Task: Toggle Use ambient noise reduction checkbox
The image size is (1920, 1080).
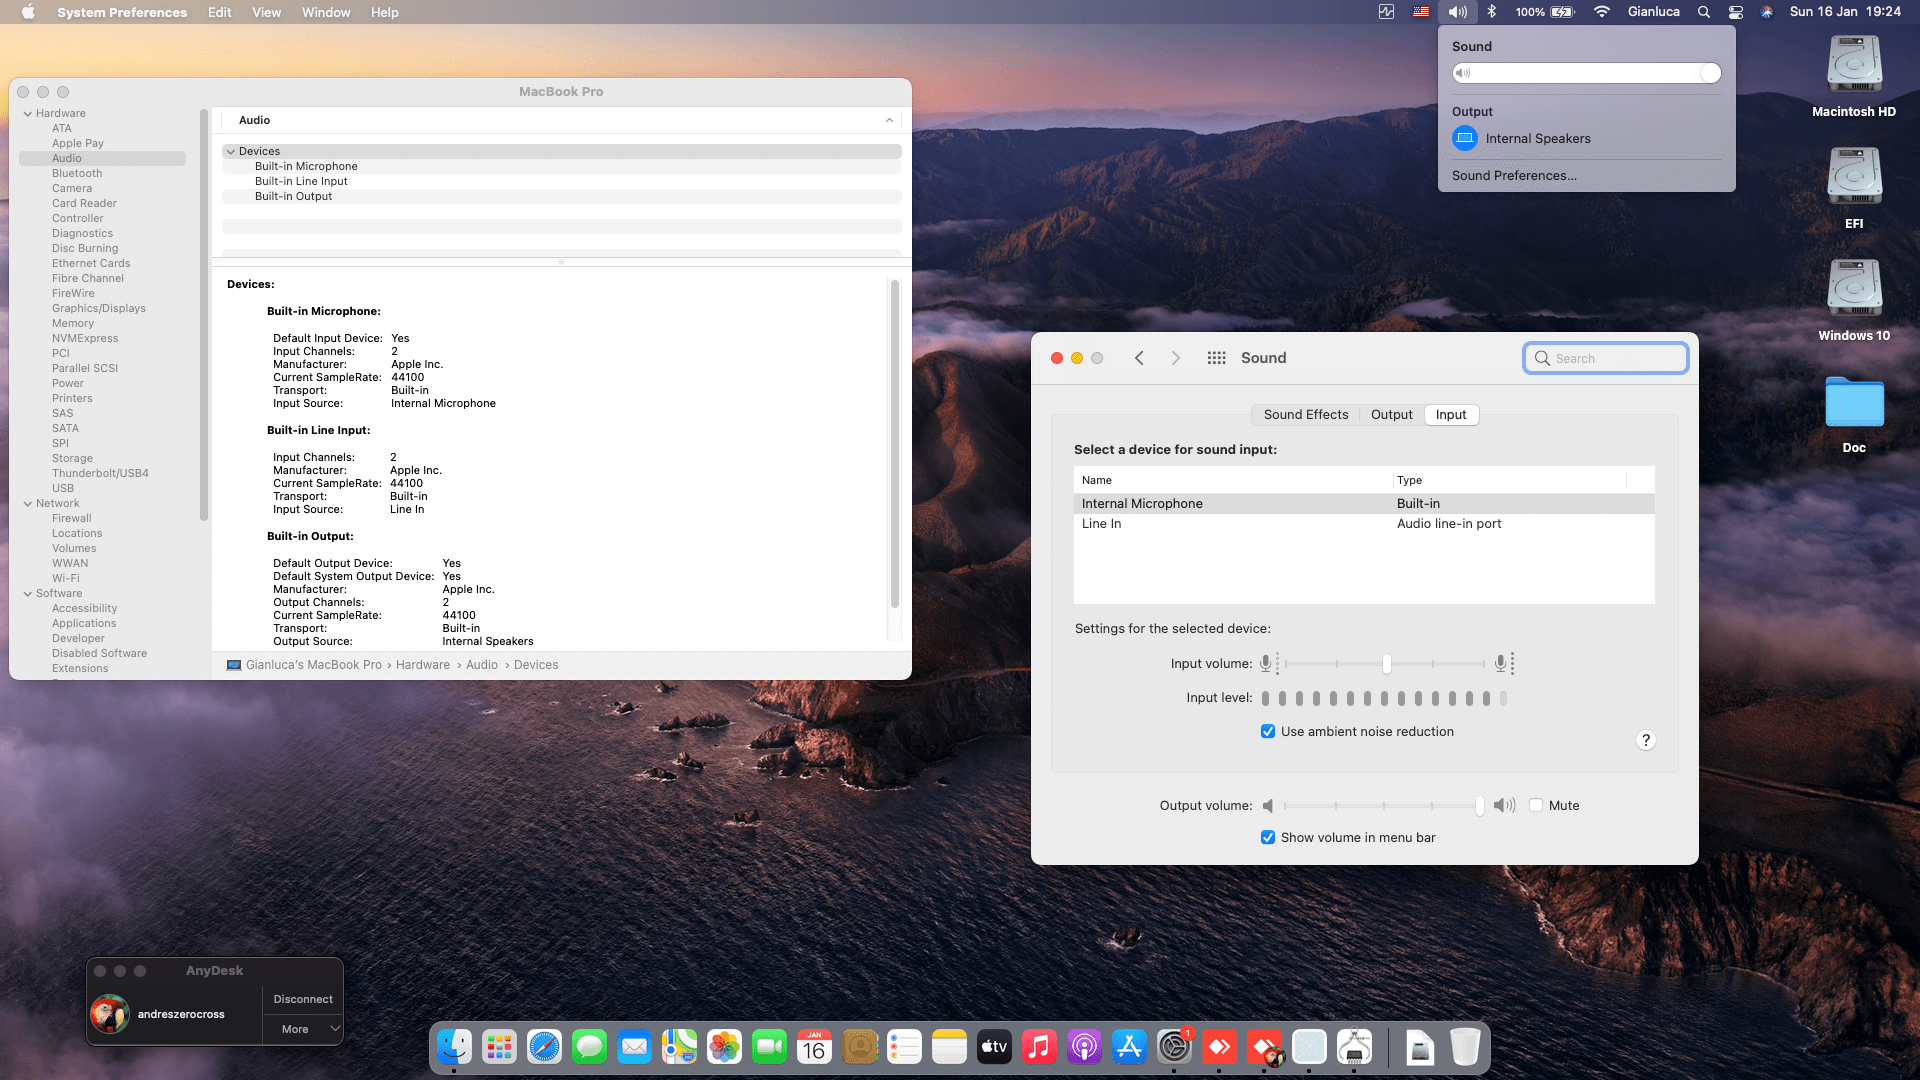Action: point(1268,731)
